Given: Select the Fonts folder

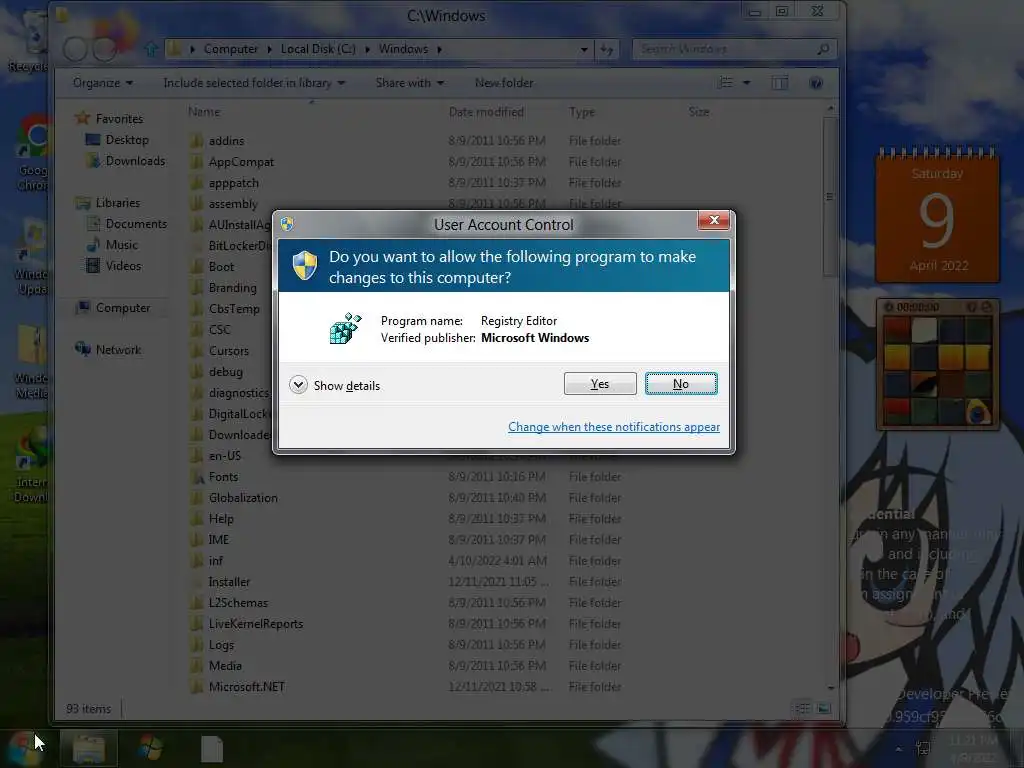Looking at the screenshot, I should (x=223, y=477).
